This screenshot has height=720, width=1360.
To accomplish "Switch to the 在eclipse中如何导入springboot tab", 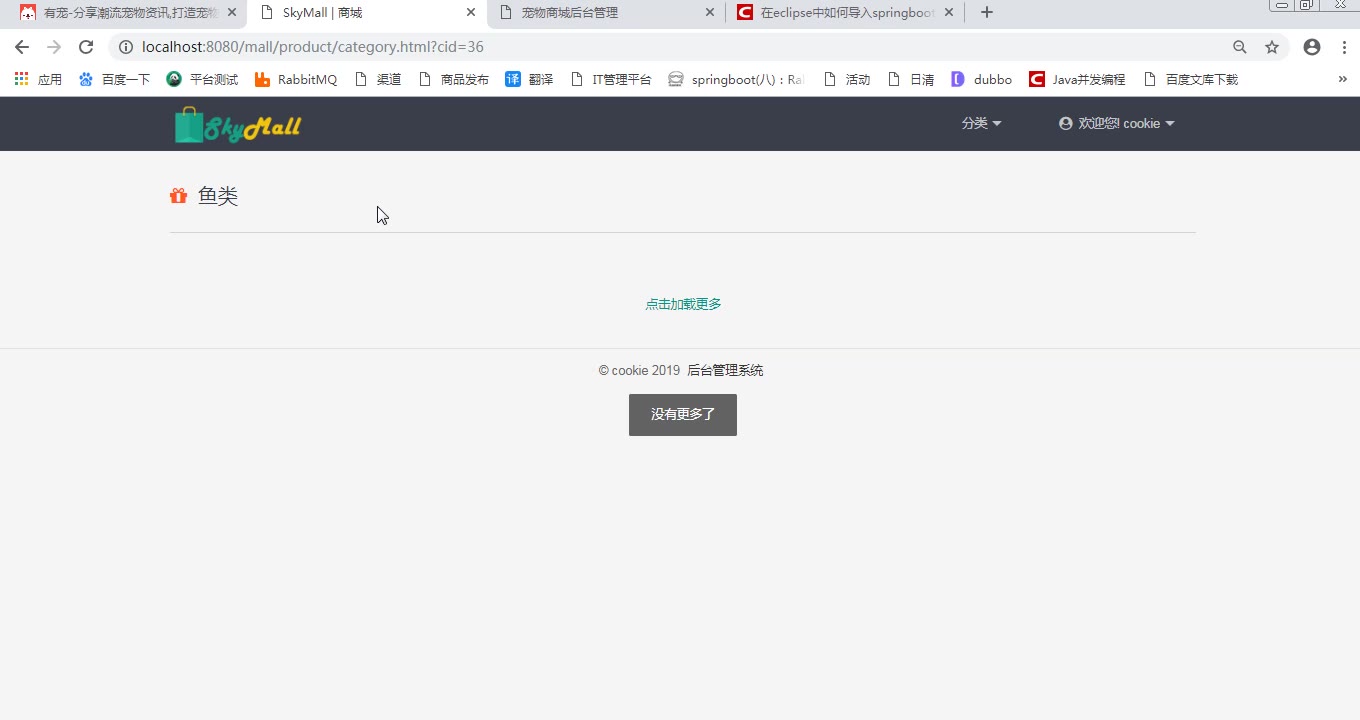I will tap(847, 13).
